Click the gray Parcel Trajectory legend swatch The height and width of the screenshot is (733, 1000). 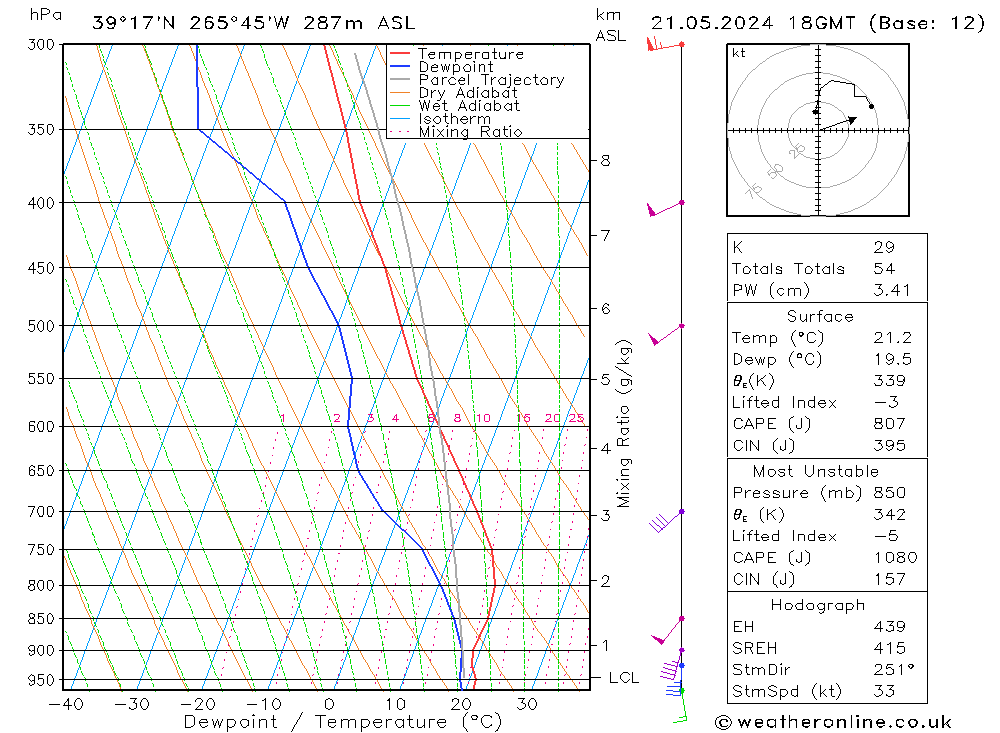pos(400,80)
